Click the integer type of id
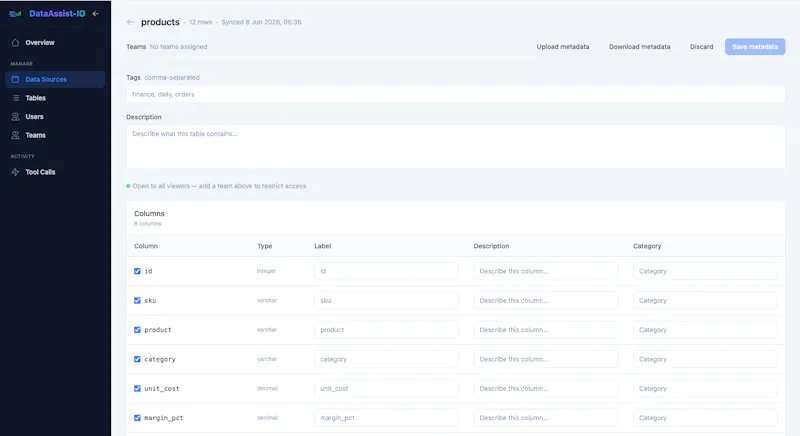Viewport: 800px width, 436px height. 266,271
